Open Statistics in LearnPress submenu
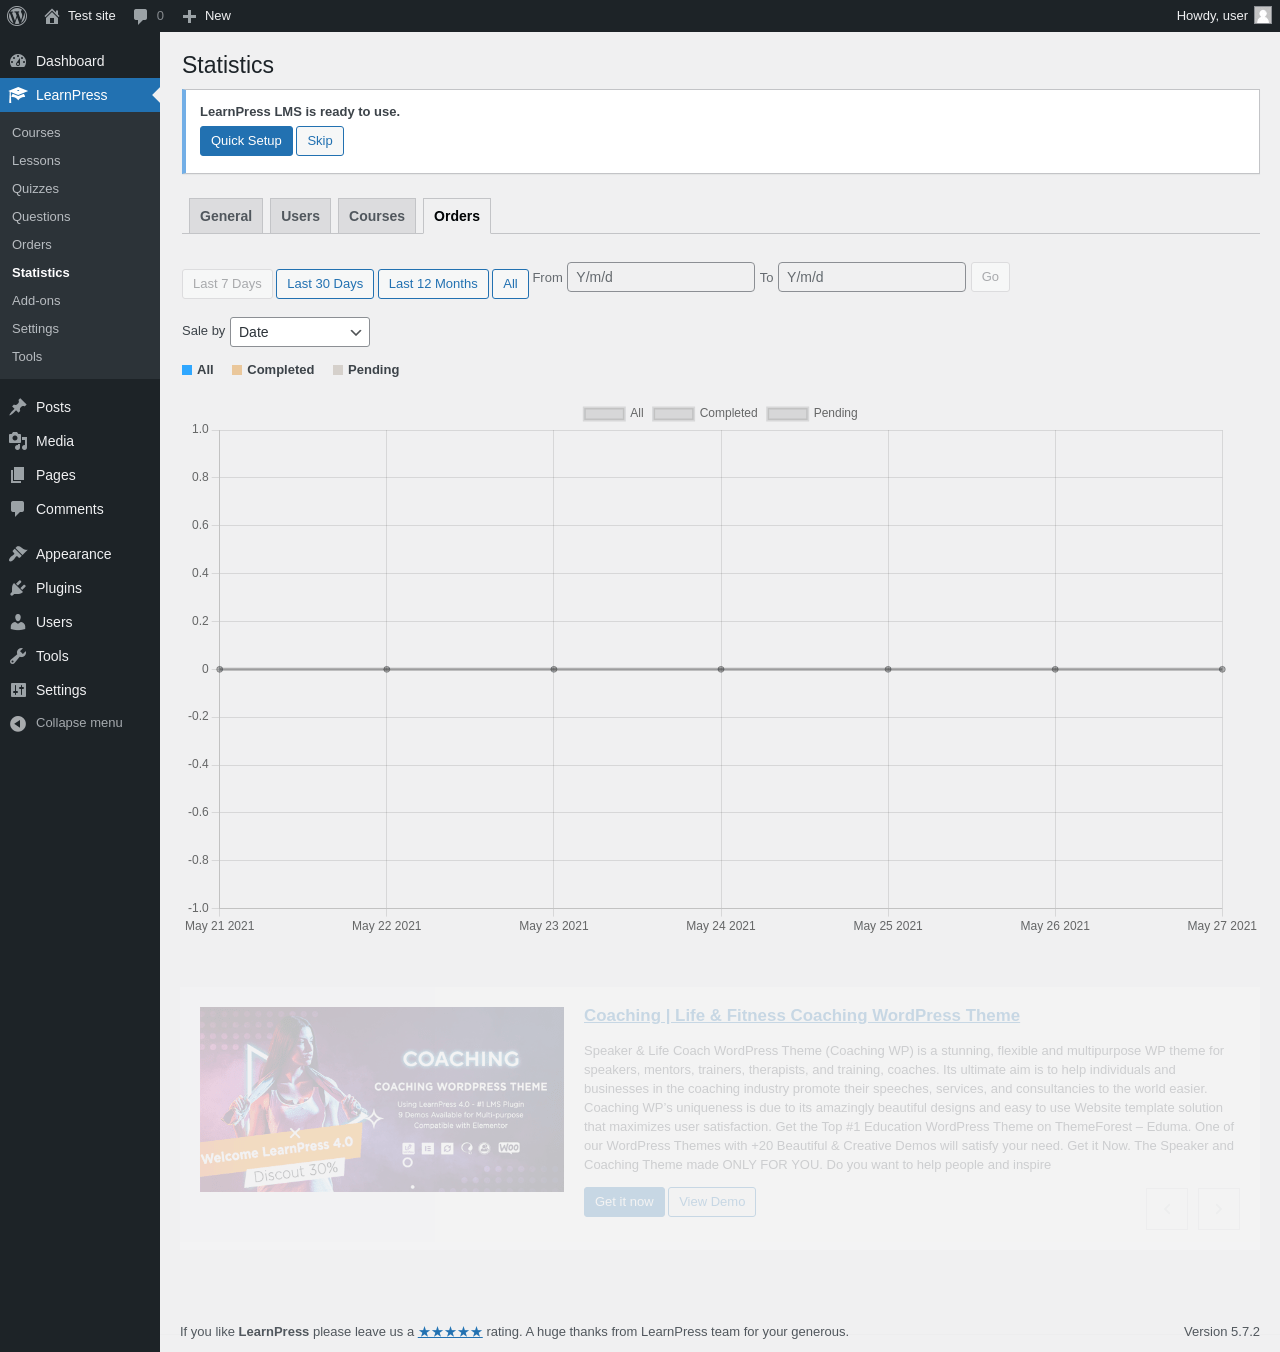This screenshot has height=1352, width=1280. [41, 273]
